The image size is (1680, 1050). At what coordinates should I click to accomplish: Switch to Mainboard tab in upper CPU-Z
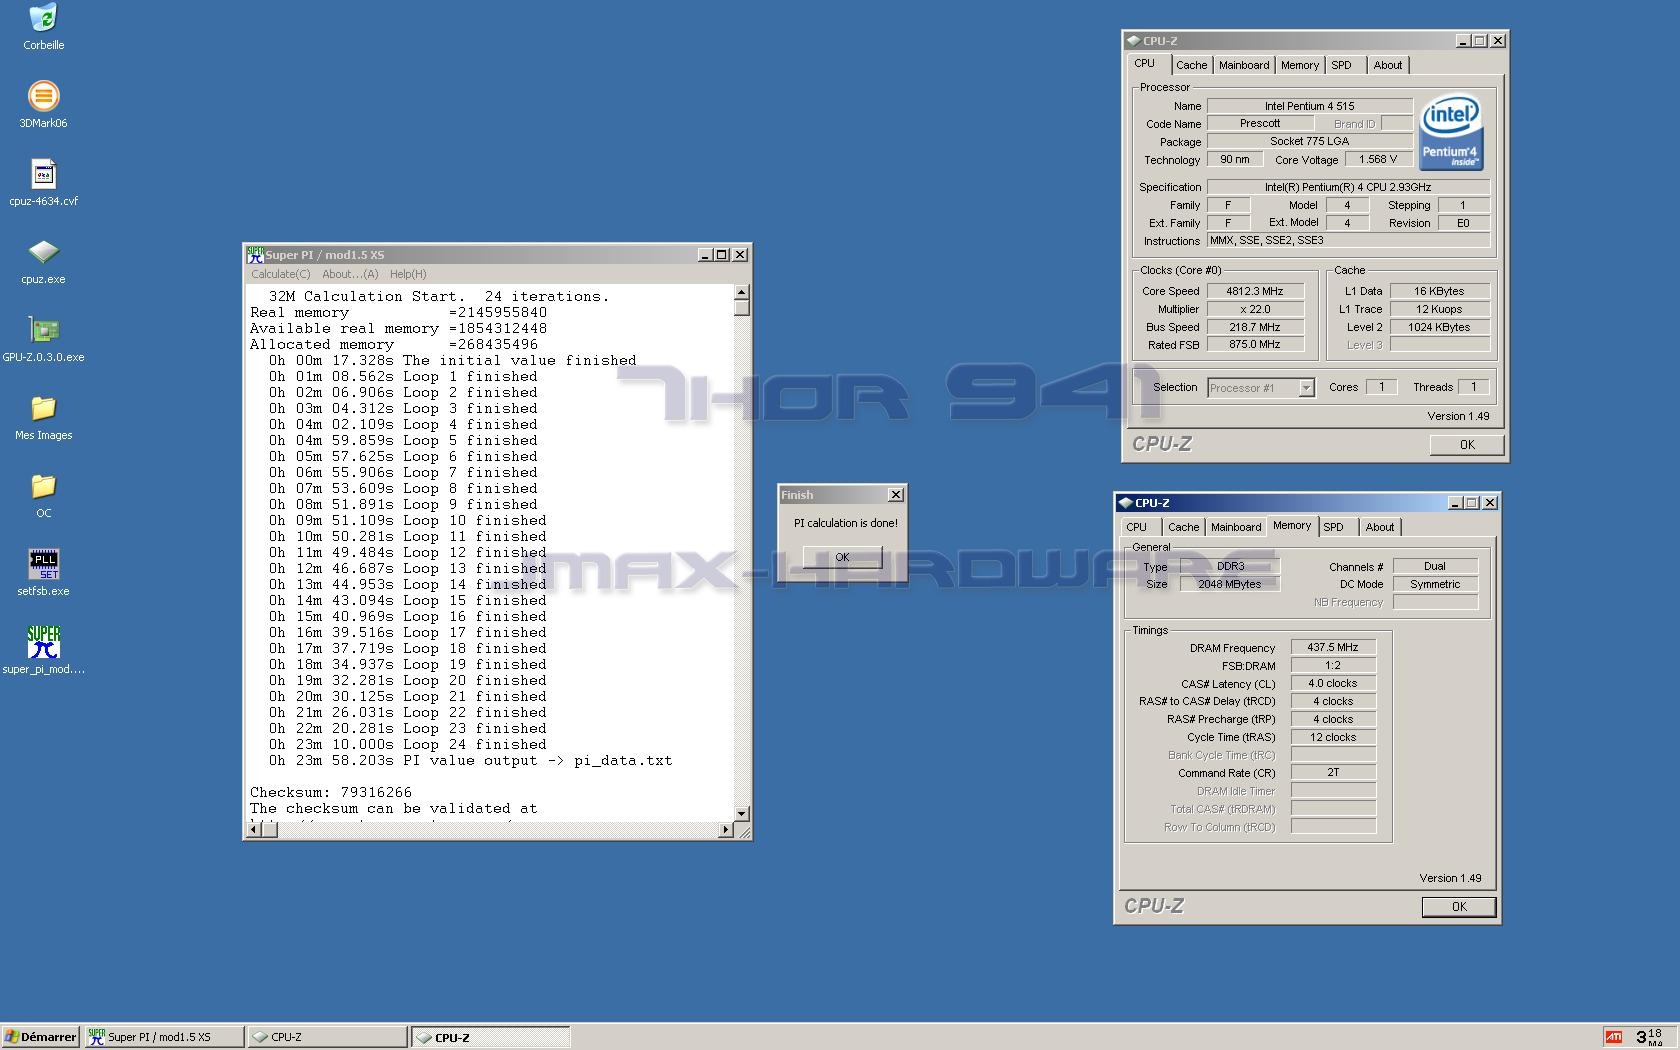[1244, 65]
